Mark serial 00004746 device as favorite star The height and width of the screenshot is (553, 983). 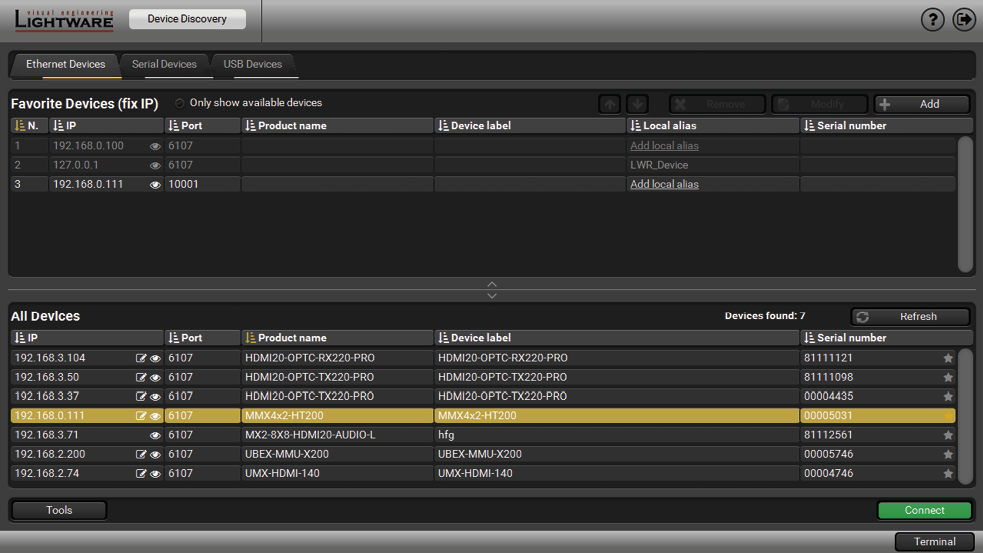(948, 473)
